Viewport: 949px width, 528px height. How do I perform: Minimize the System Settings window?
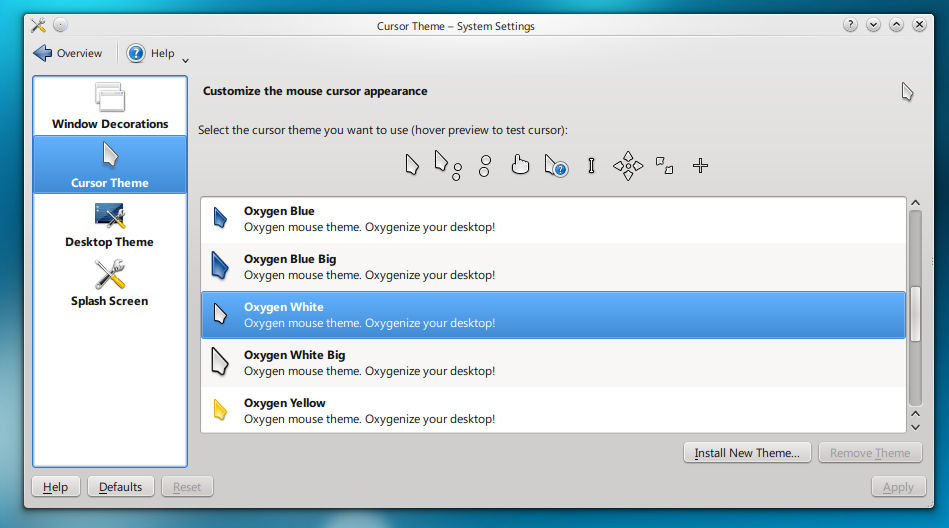tap(873, 25)
